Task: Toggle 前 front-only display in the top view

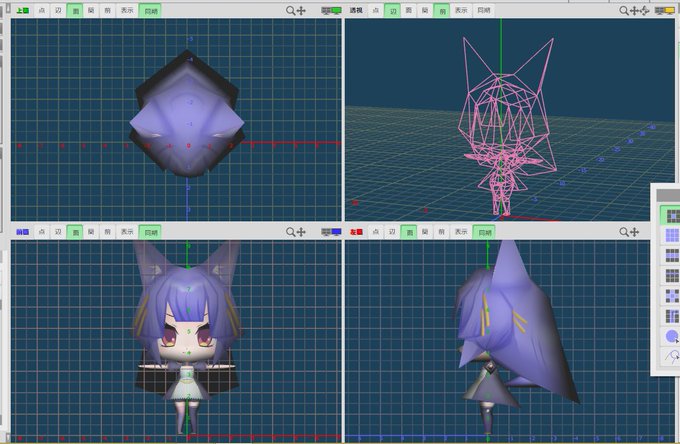Action: pyautogui.click(x=108, y=10)
